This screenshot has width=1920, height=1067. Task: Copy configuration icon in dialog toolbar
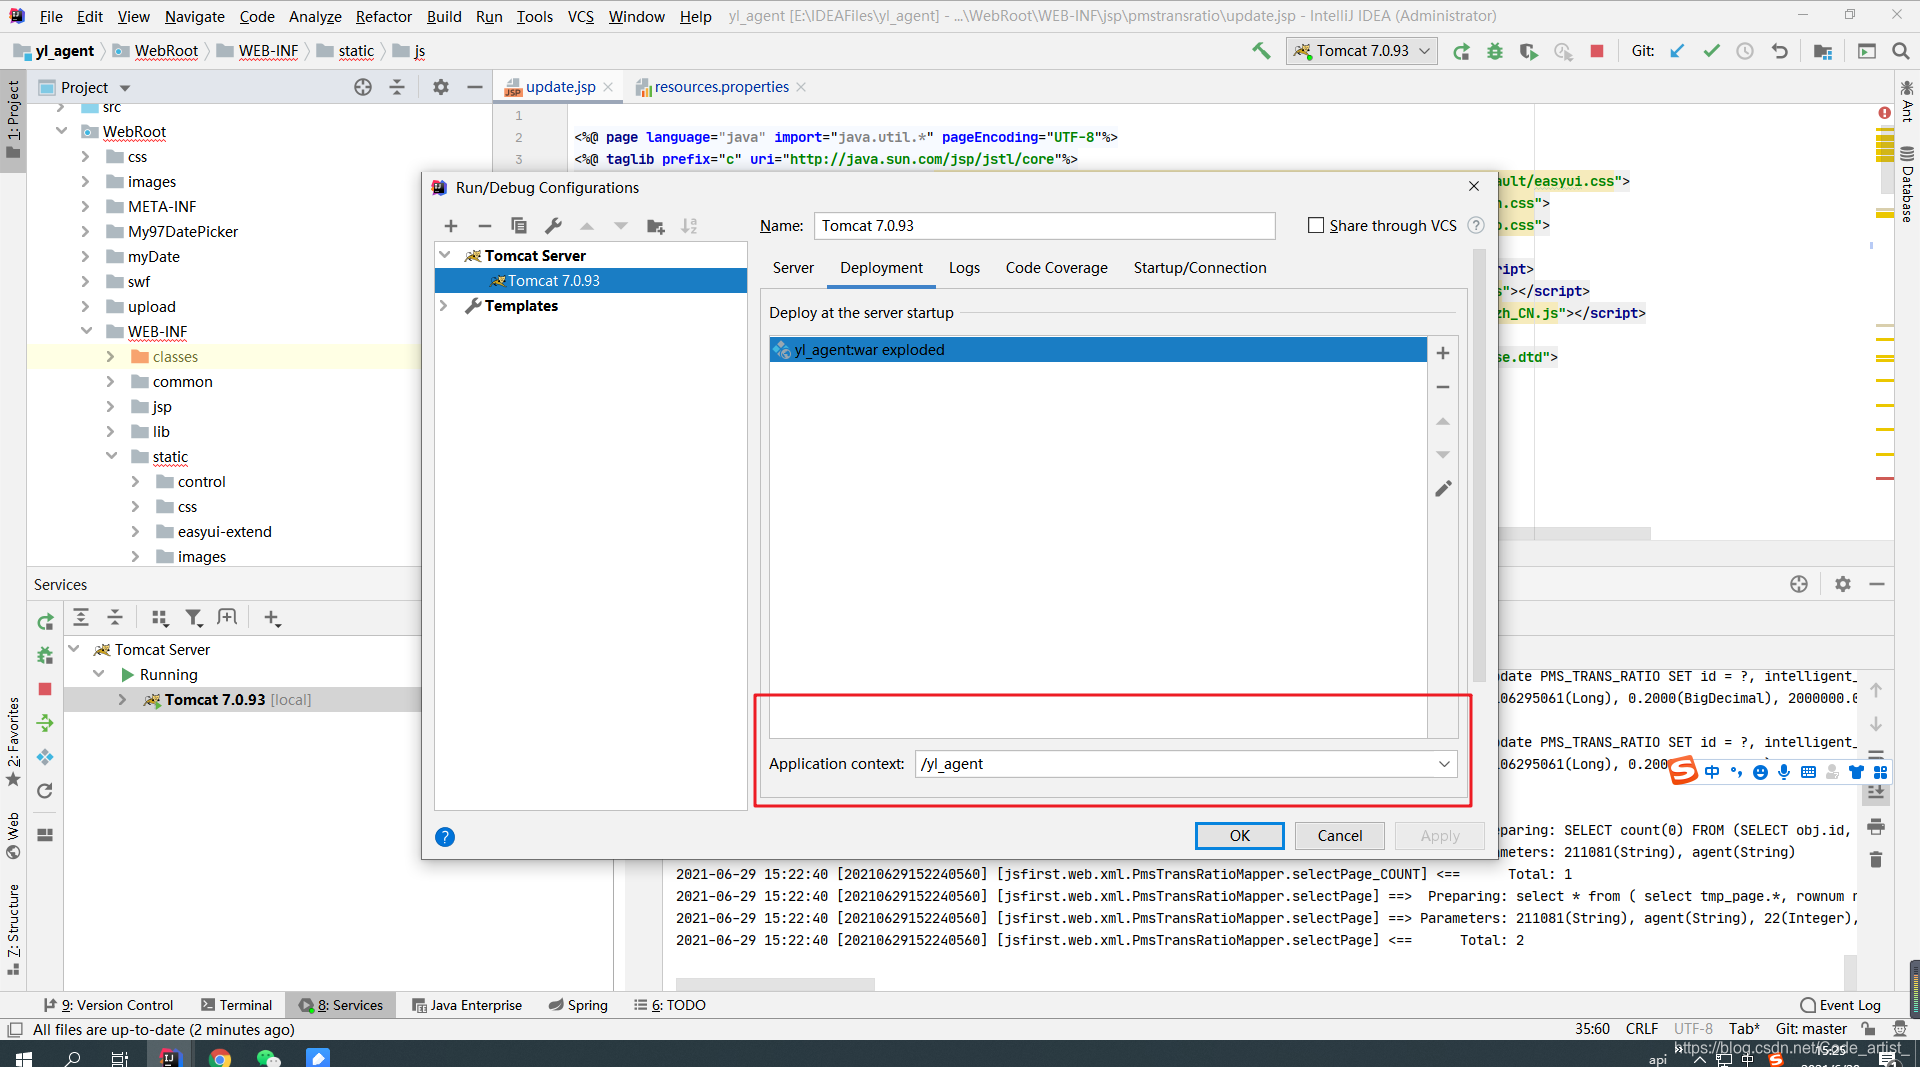click(x=519, y=226)
